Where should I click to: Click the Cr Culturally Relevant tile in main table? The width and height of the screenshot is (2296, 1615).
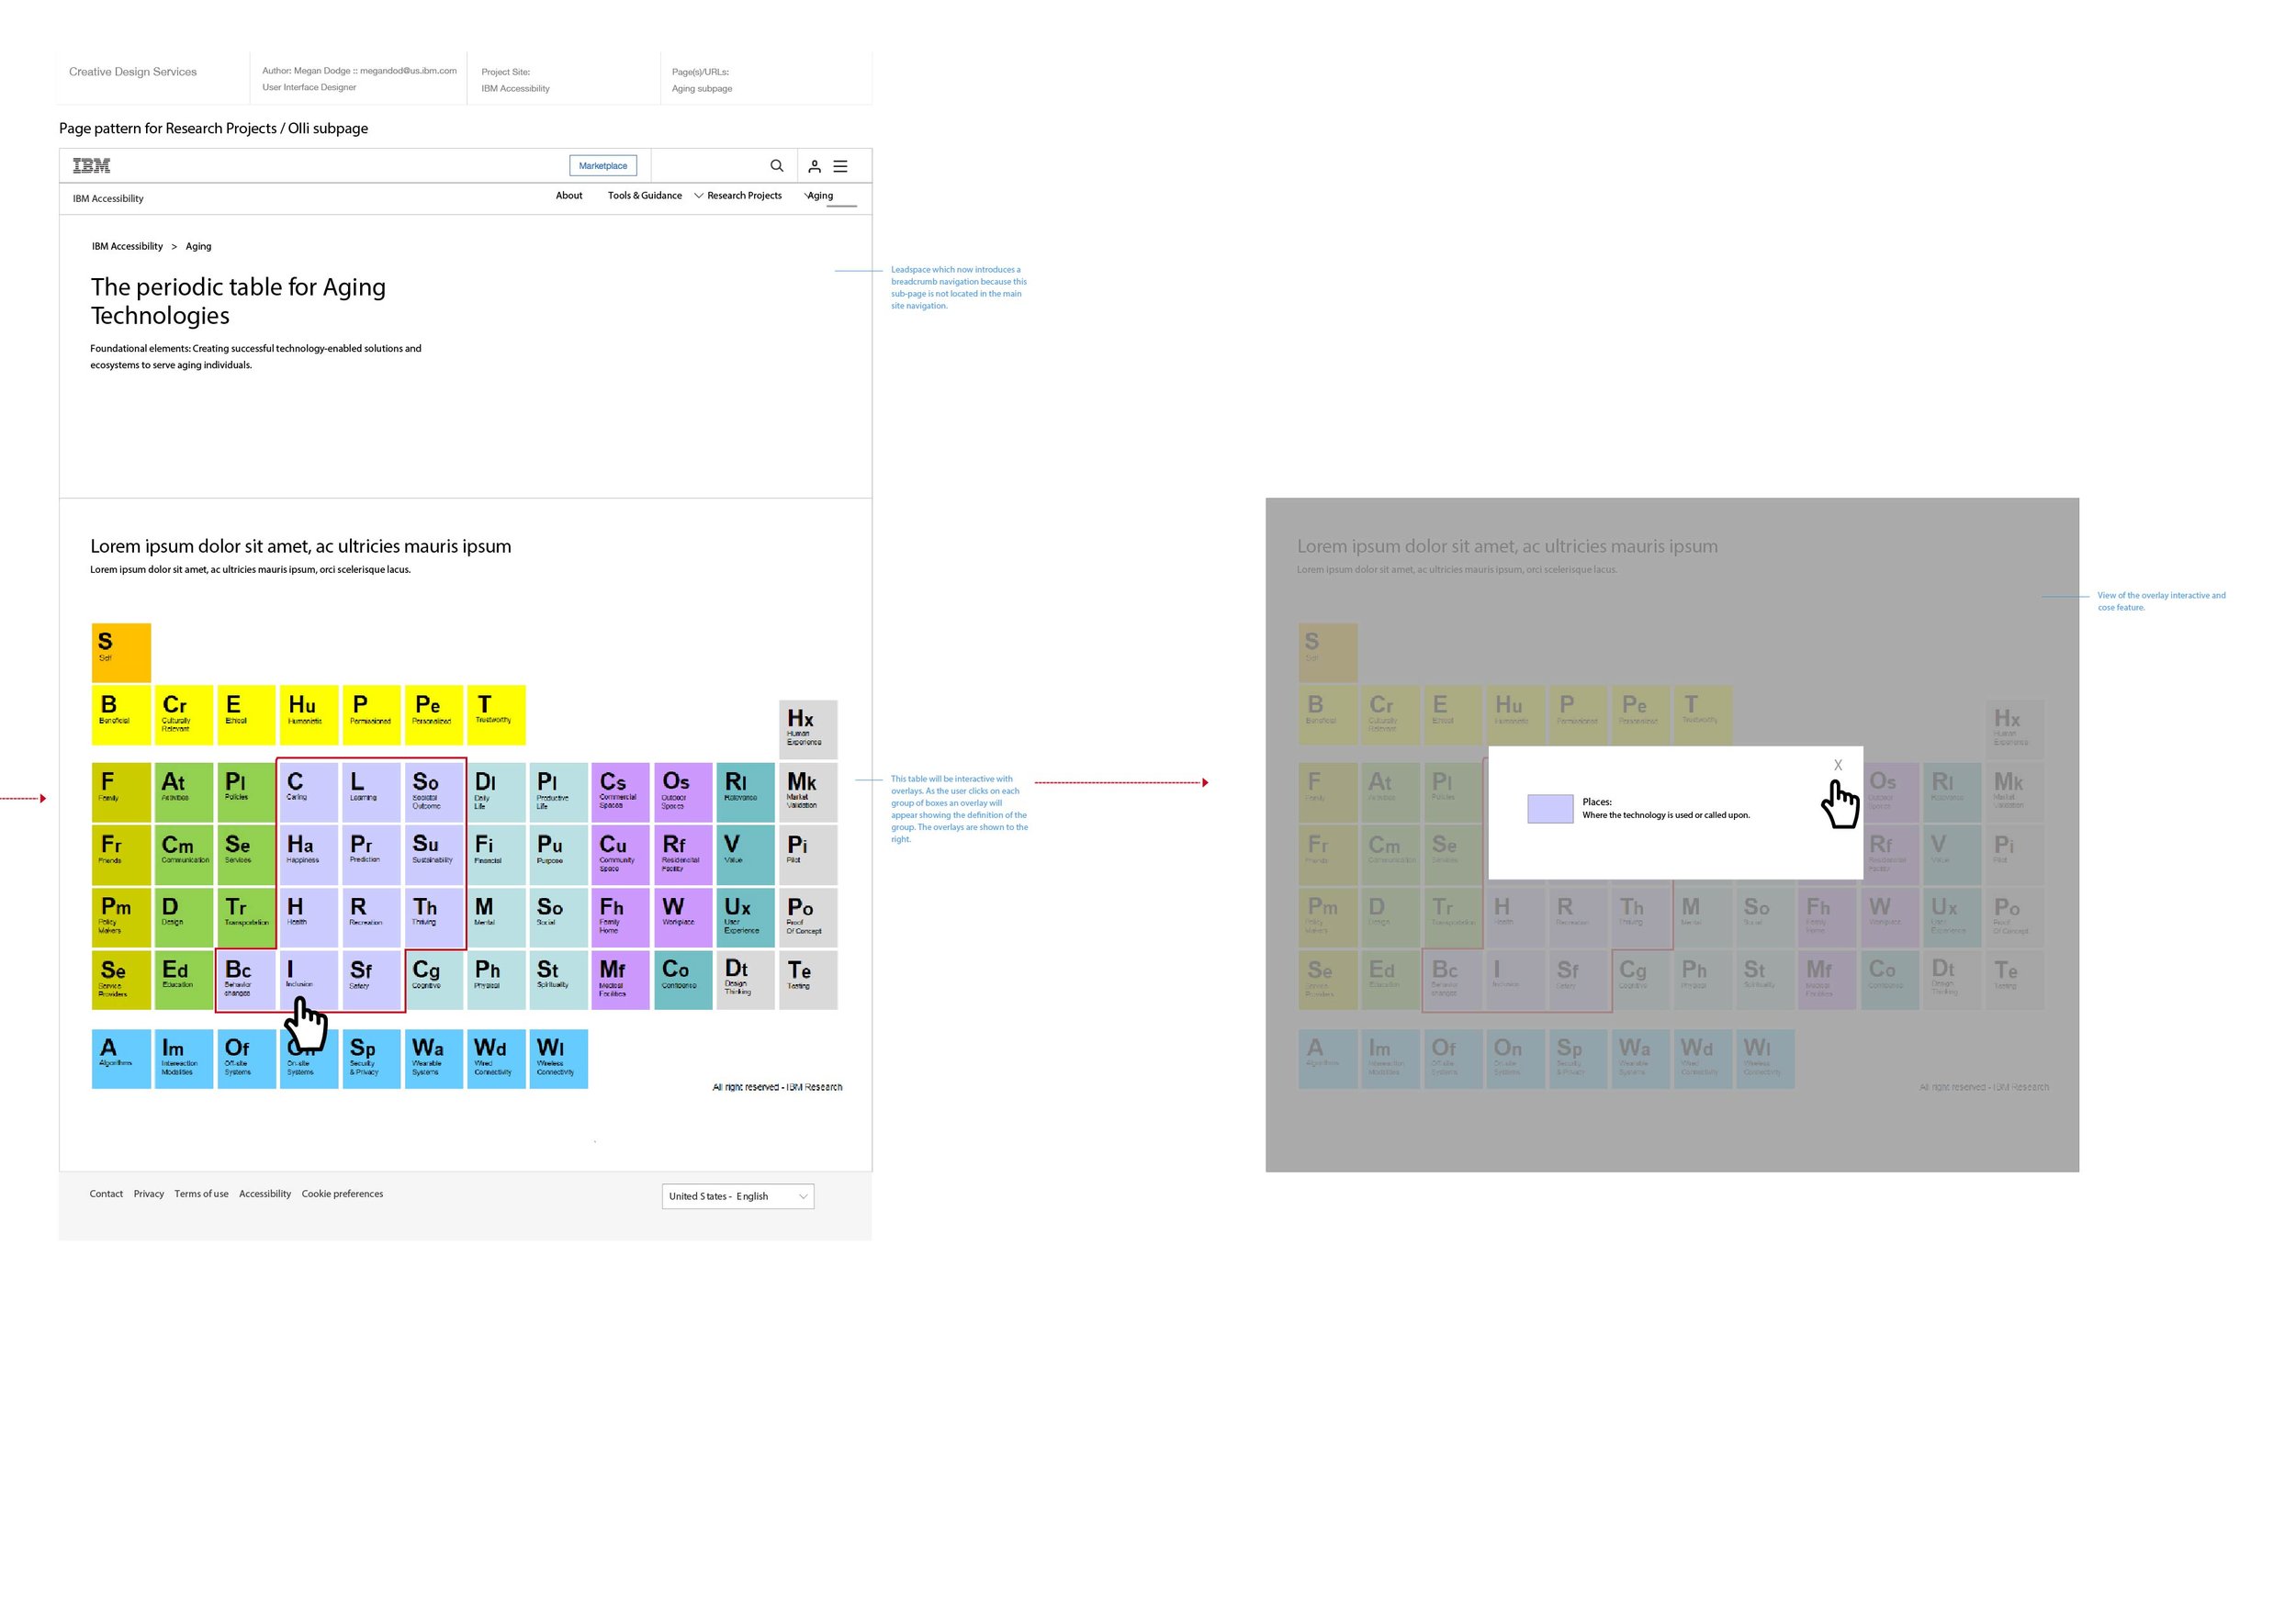184,715
